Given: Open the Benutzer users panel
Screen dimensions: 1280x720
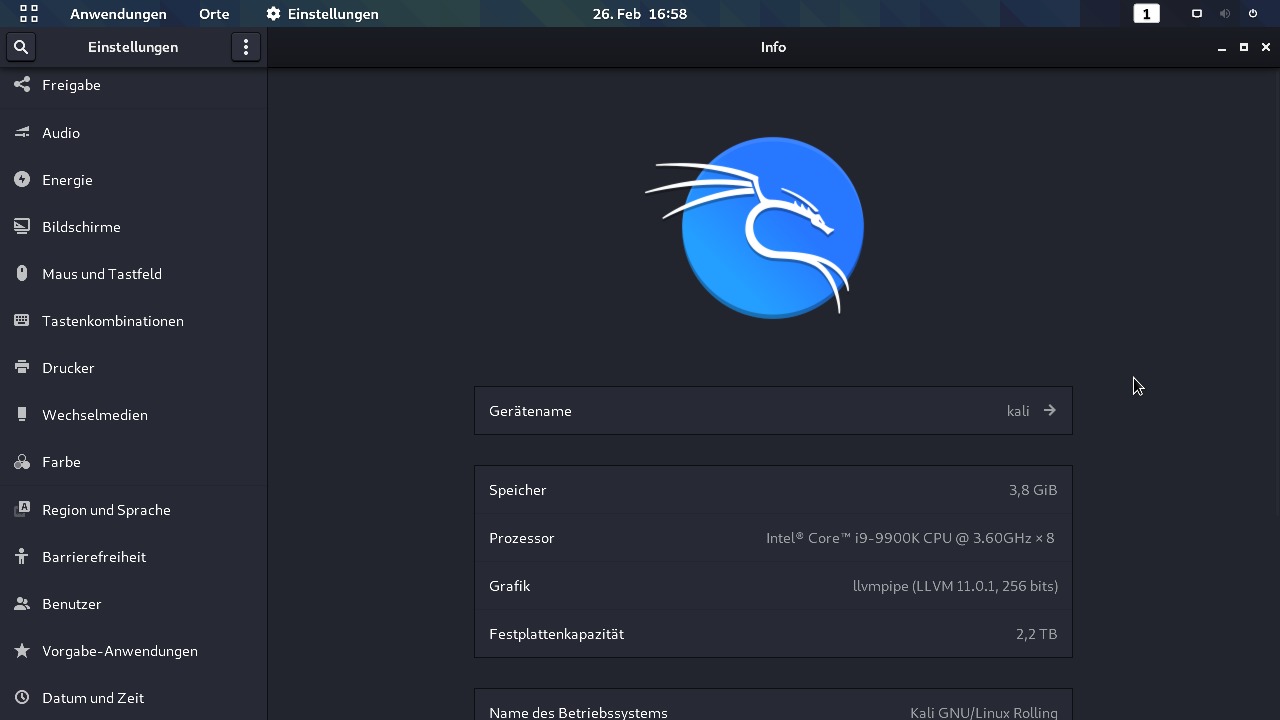Looking at the screenshot, I should (x=70, y=603).
